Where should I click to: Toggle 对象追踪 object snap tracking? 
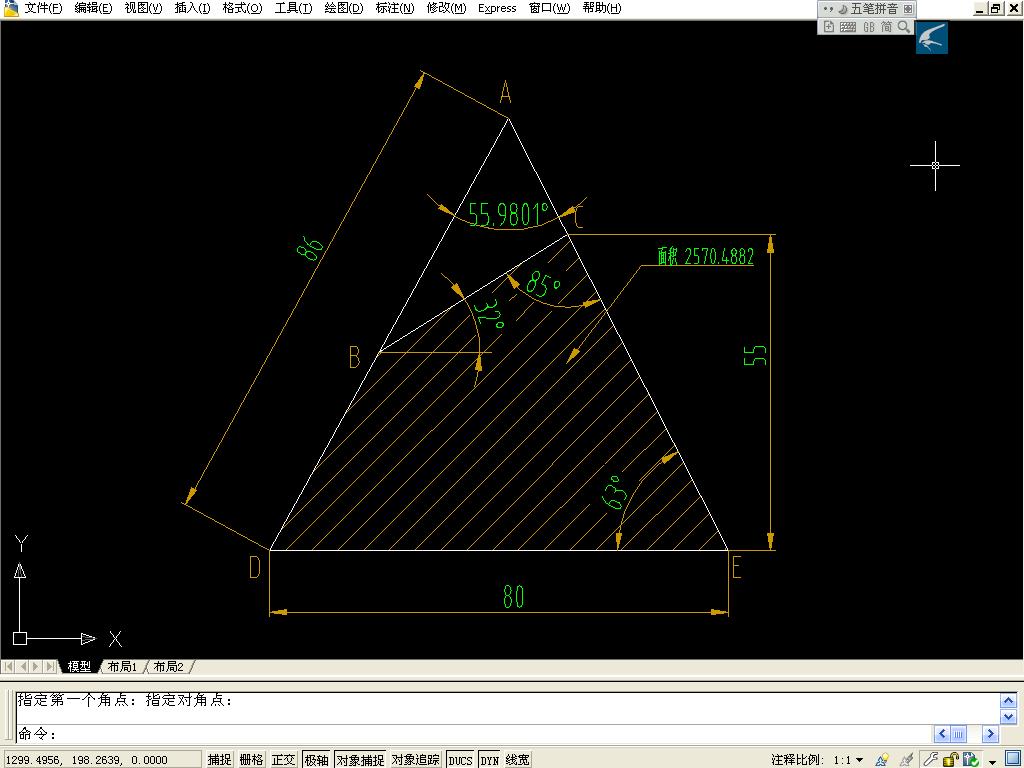pos(415,760)
